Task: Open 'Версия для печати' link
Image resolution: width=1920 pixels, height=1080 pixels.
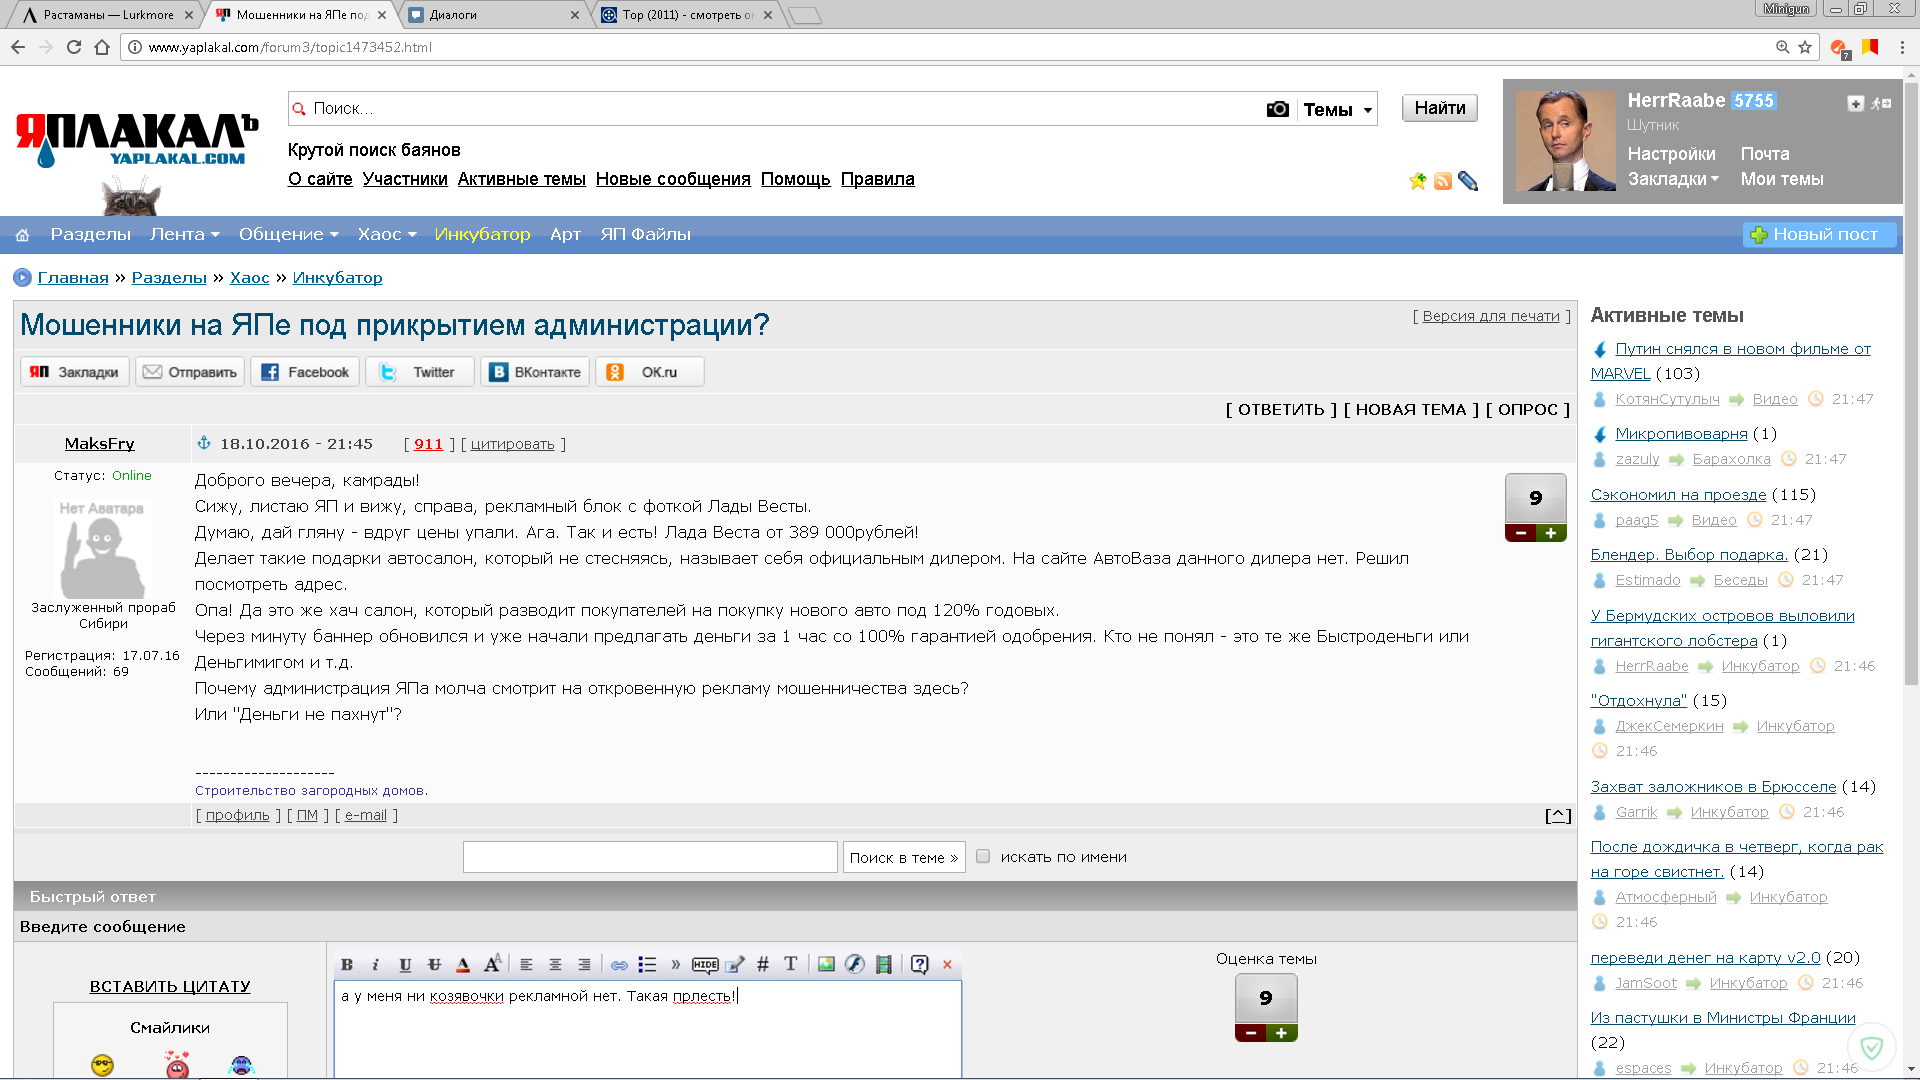Action: tap(1491, 316)
